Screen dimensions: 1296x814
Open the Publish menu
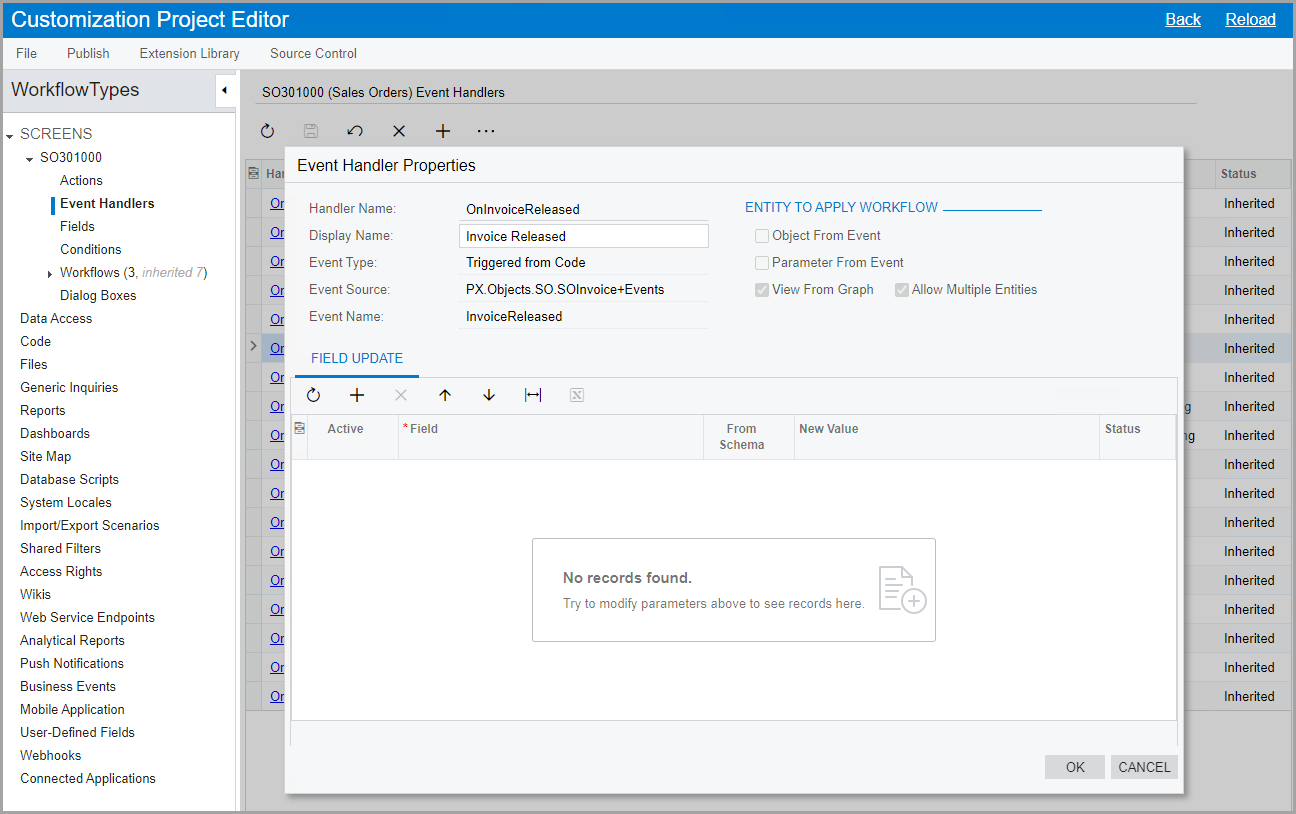pos(88,54)
